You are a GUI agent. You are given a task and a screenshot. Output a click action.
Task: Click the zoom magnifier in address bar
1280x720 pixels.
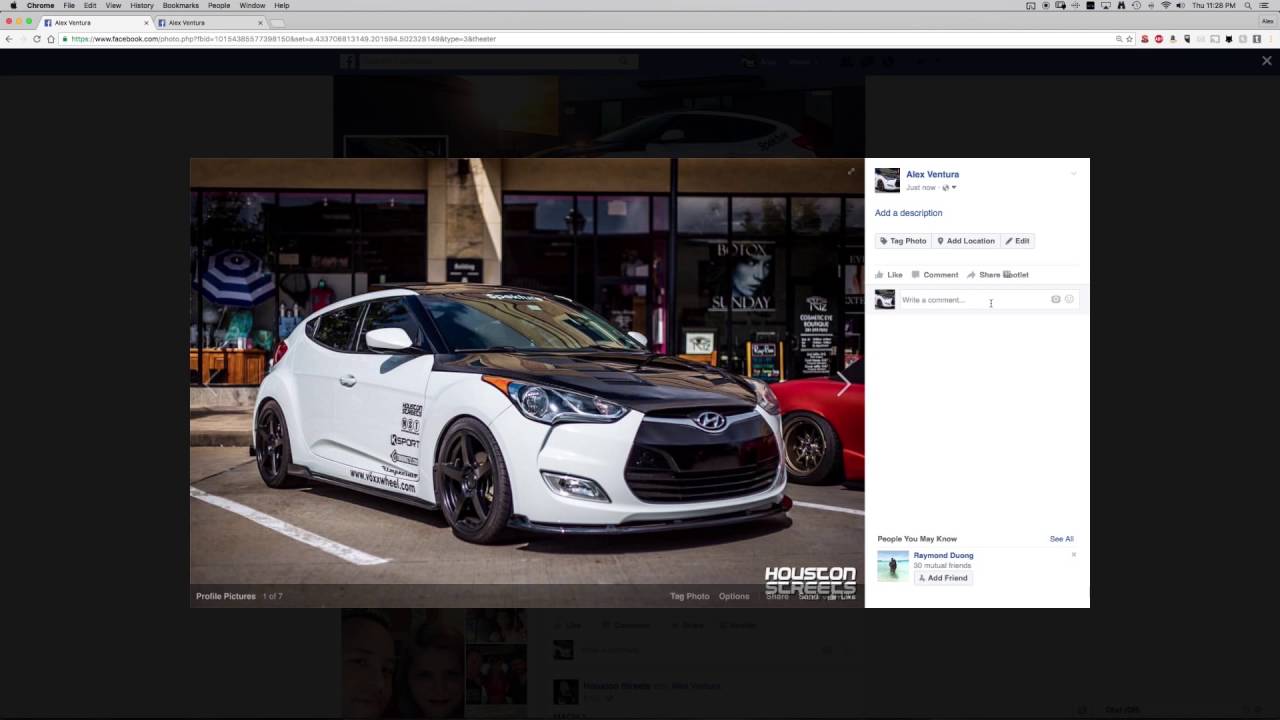(1119, 39)
